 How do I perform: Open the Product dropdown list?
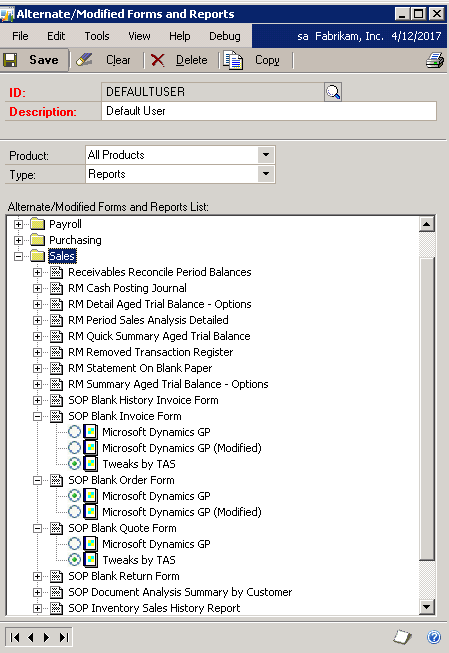[266, 155]
